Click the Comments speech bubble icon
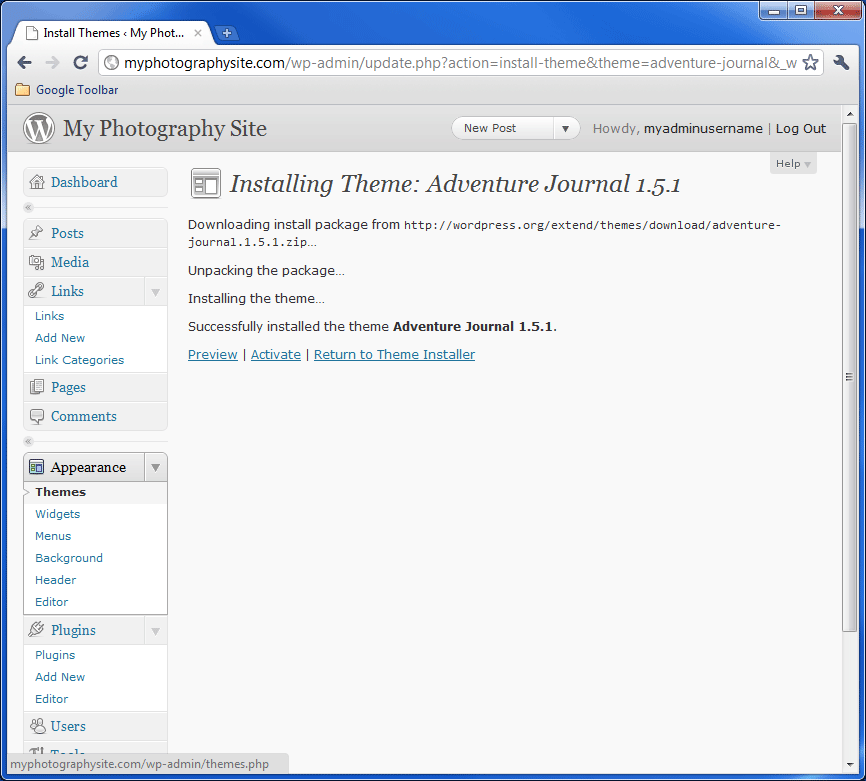This screenshot has width=866, height=781. [36, 416]
